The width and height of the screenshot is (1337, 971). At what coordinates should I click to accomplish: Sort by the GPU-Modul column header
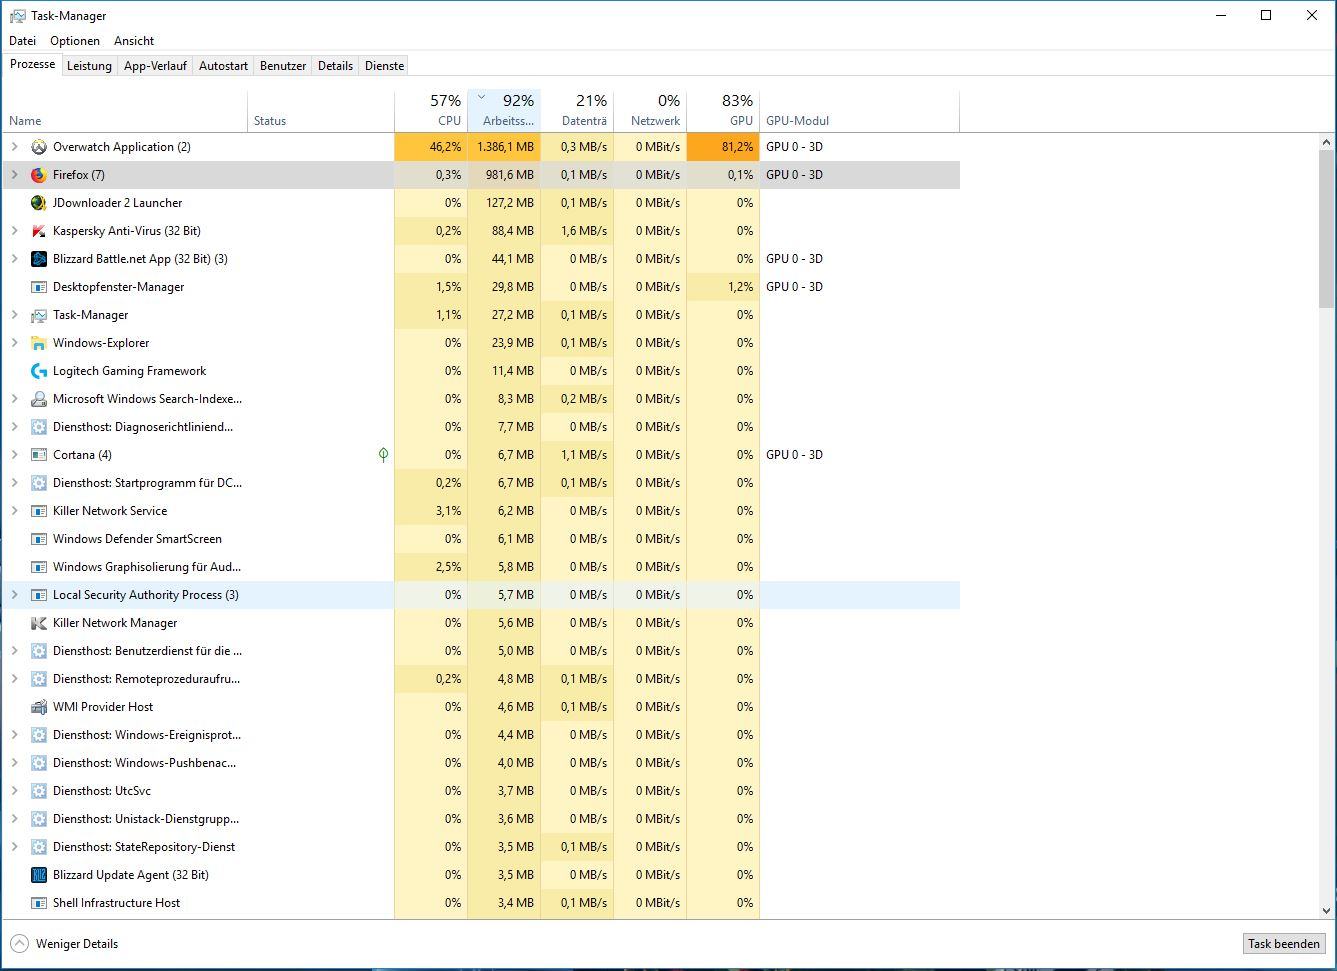tap(859, 110)
